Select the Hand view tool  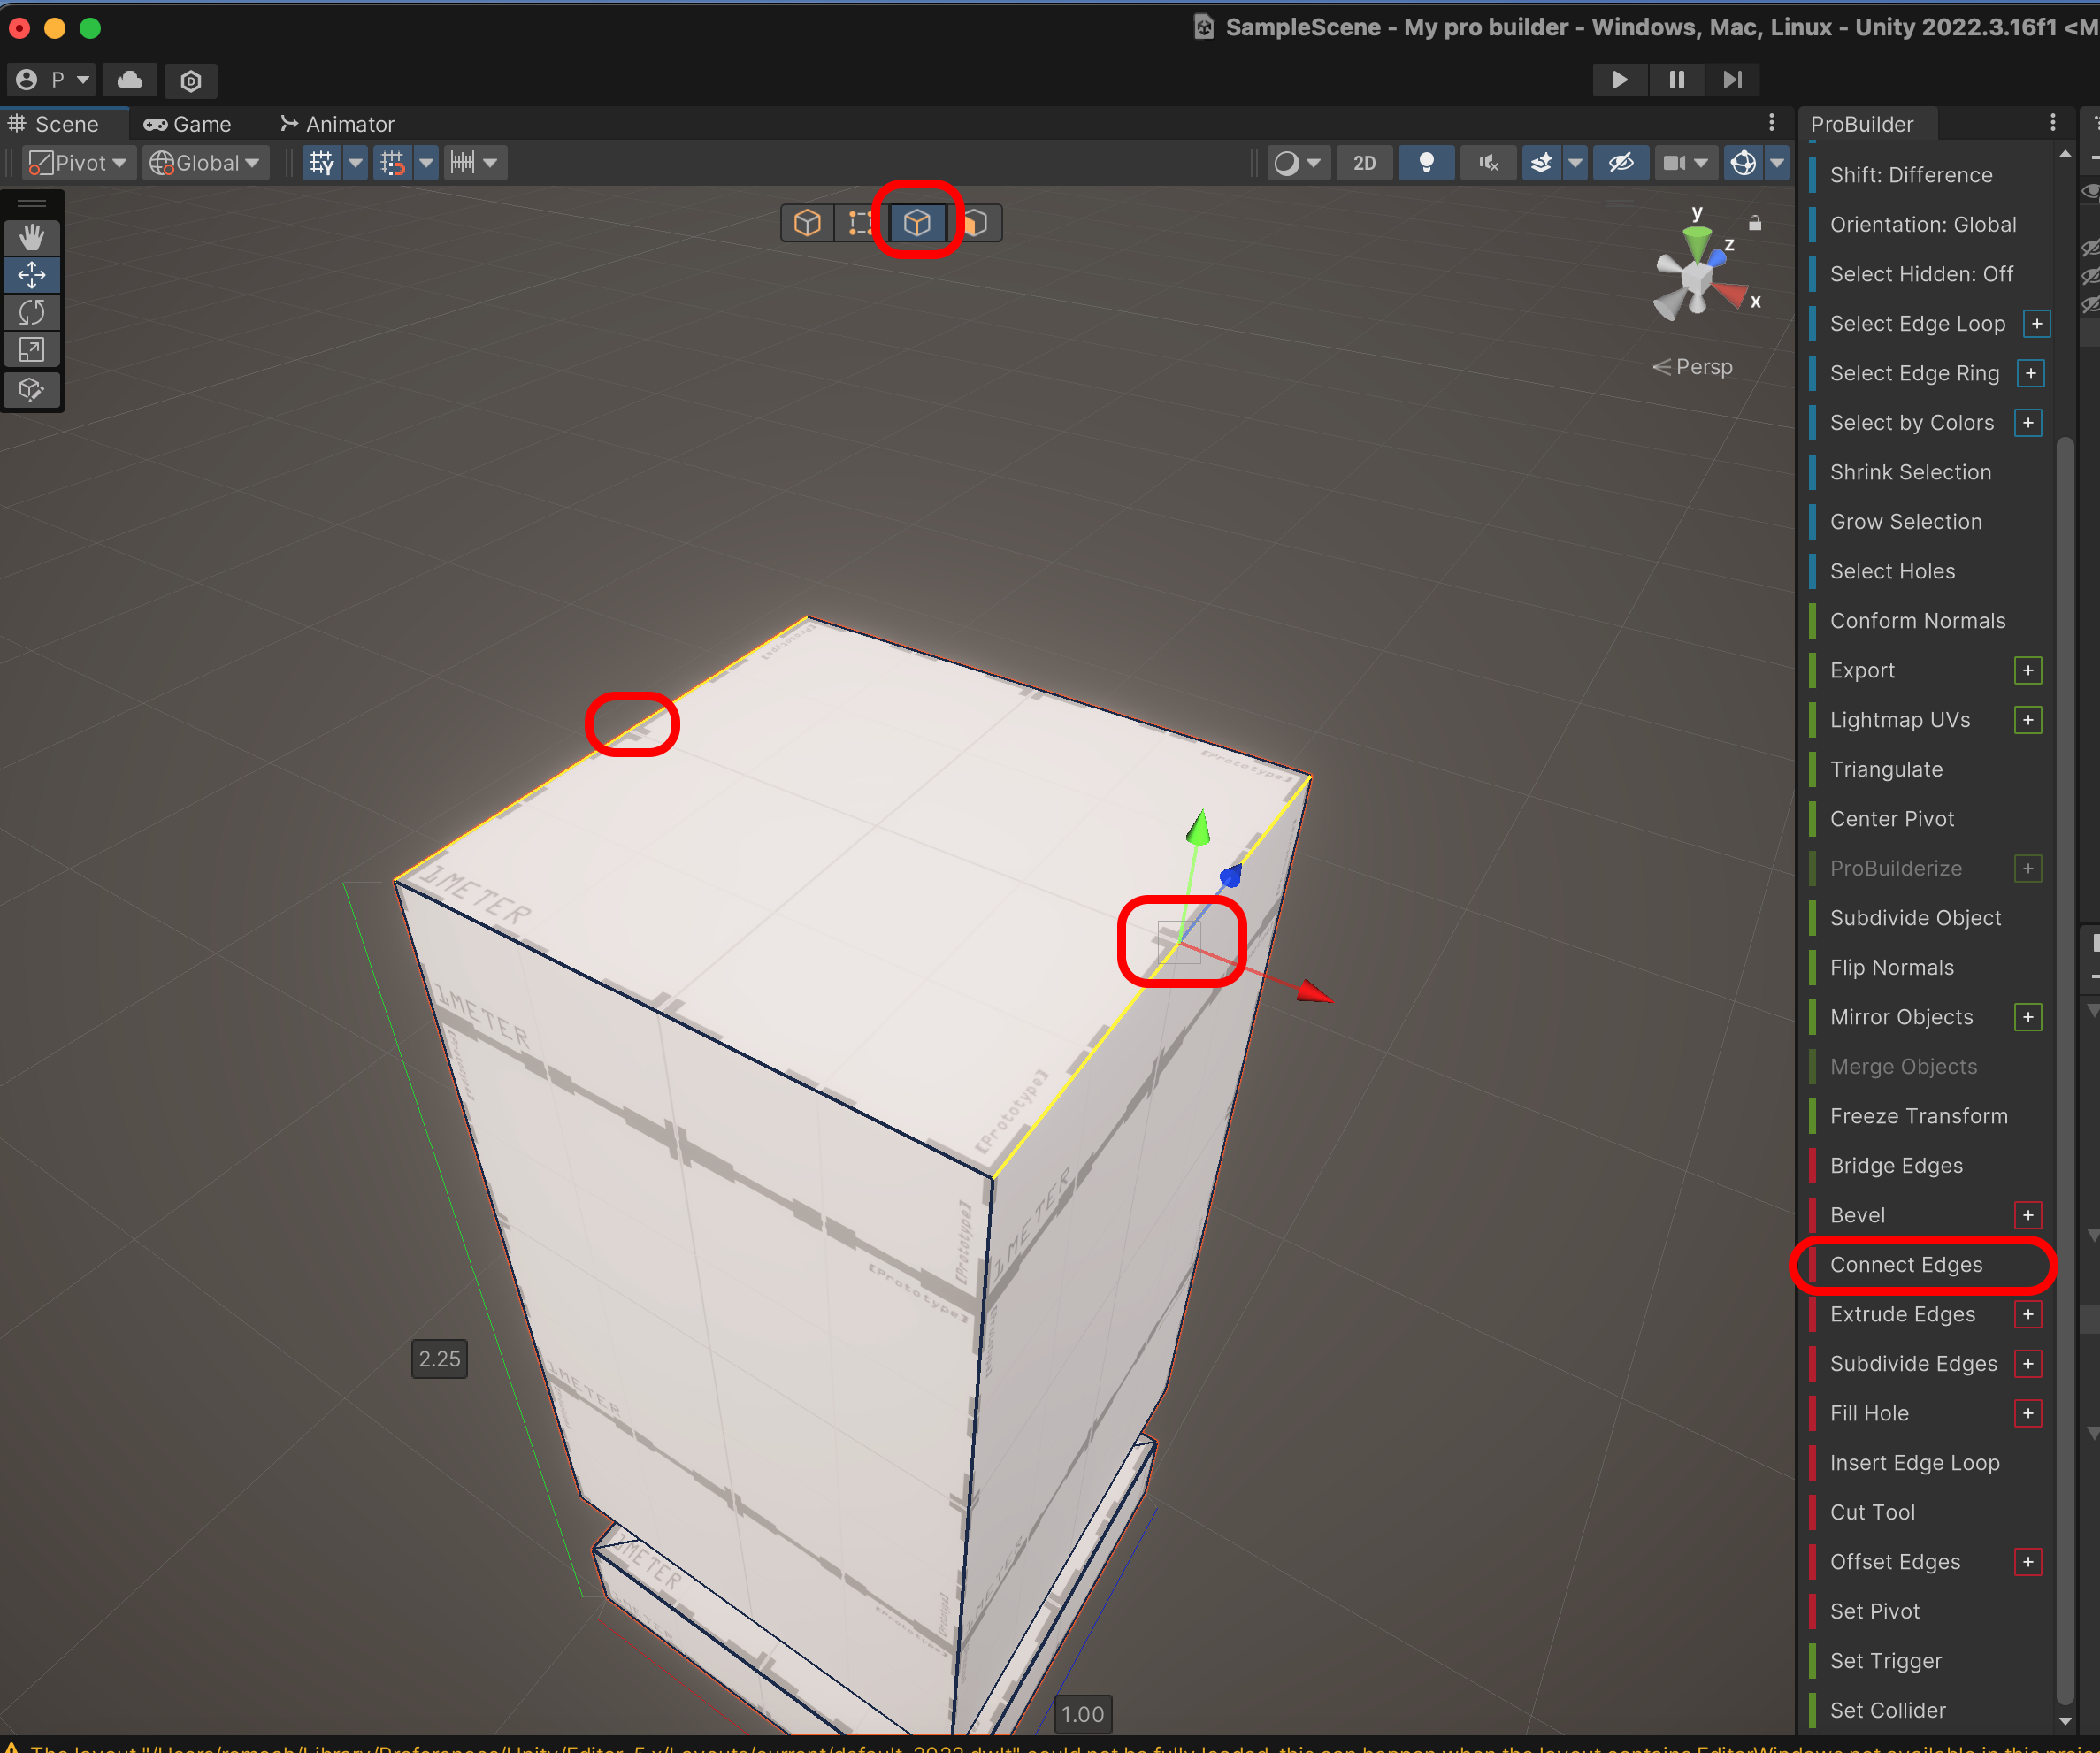point(32,237)
